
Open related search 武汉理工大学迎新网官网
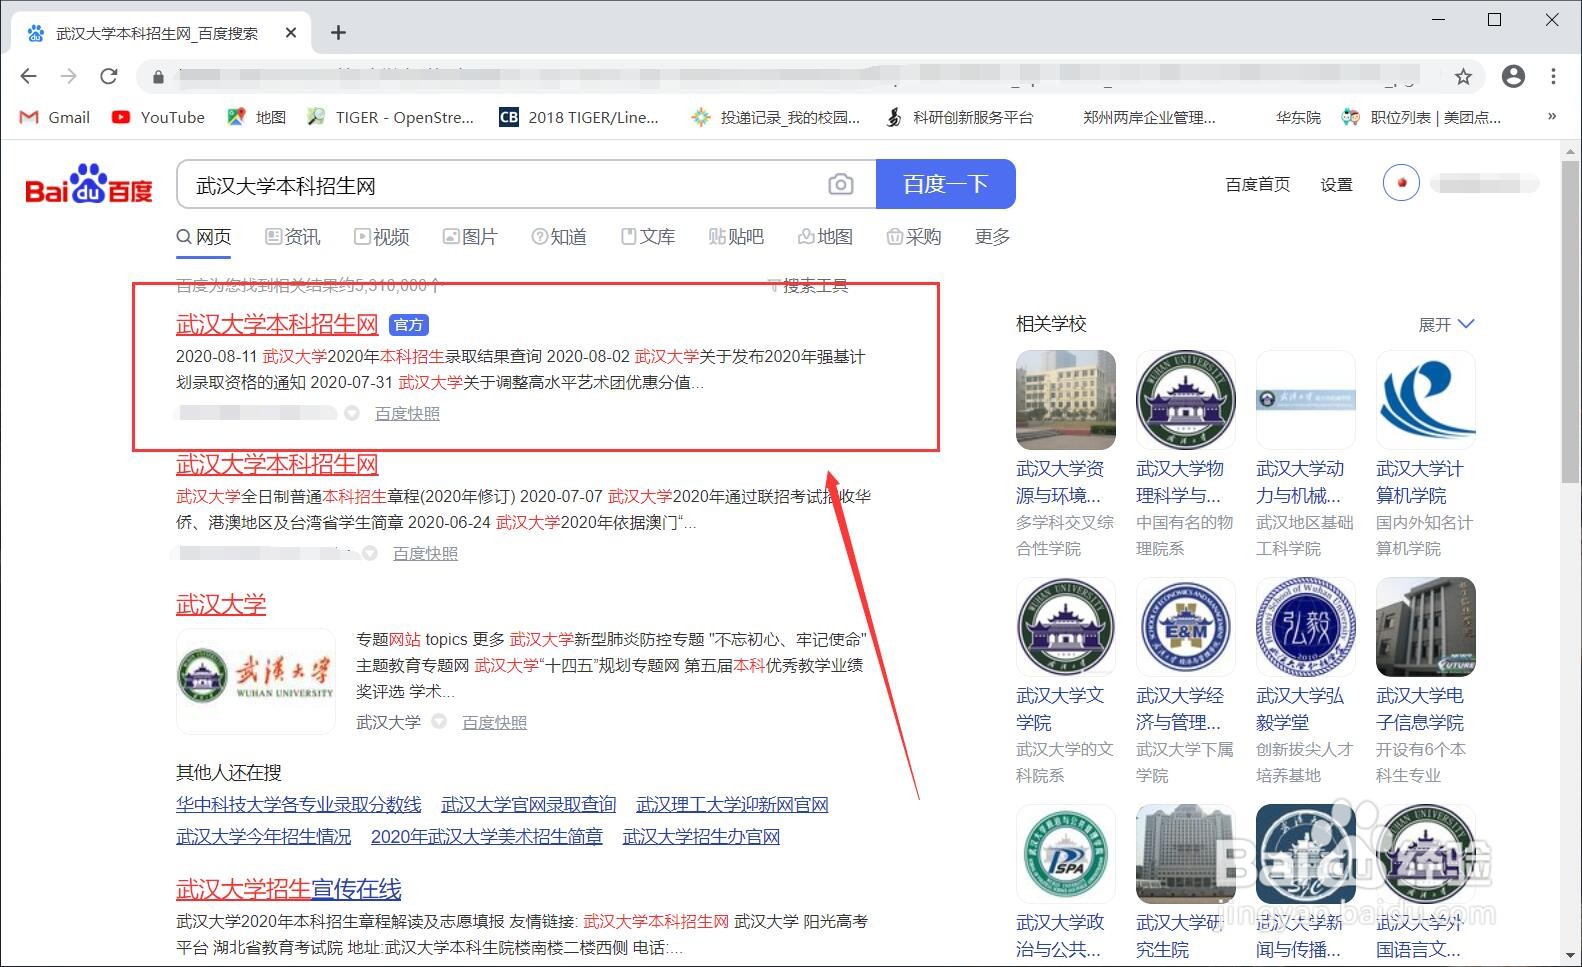pos(732,804)
